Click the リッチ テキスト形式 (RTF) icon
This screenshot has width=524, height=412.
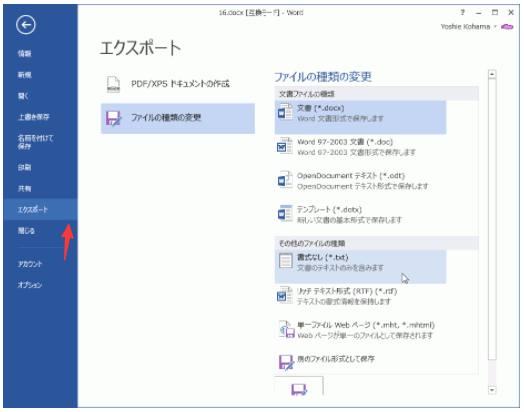tap(285, 295)
